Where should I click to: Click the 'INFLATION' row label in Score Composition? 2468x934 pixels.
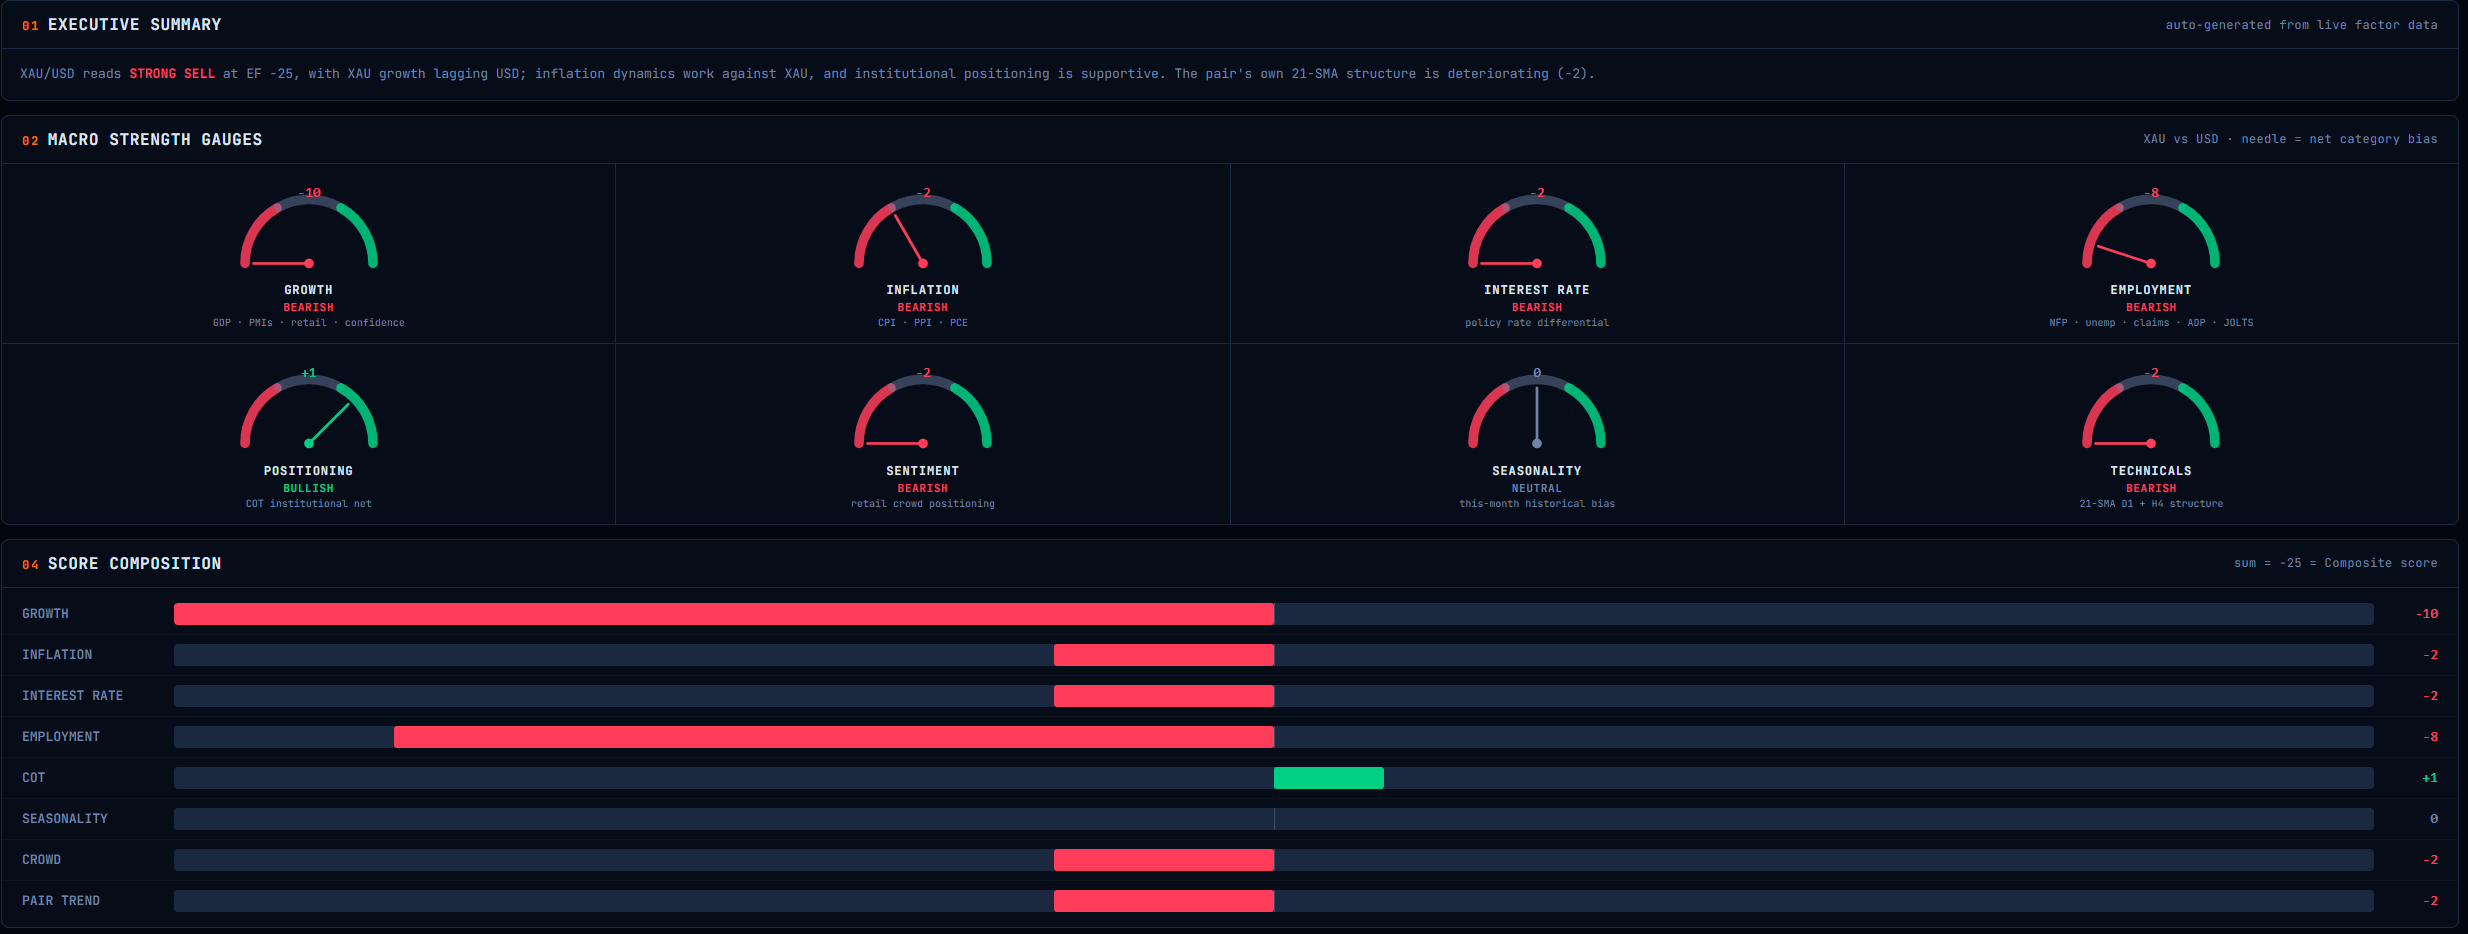coord(57,655)
